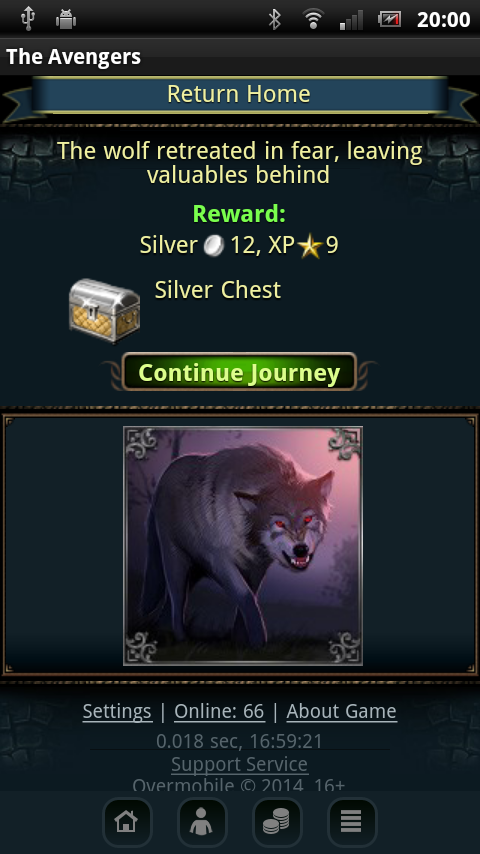Open the Settings link
The image size is (480, 854).
click(x=117, y=711)
